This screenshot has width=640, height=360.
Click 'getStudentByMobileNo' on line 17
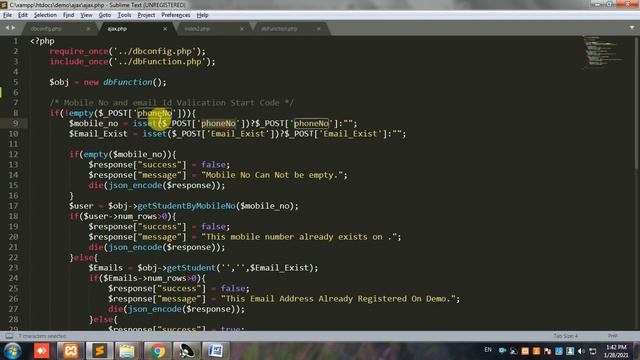[x=187, y=206]
